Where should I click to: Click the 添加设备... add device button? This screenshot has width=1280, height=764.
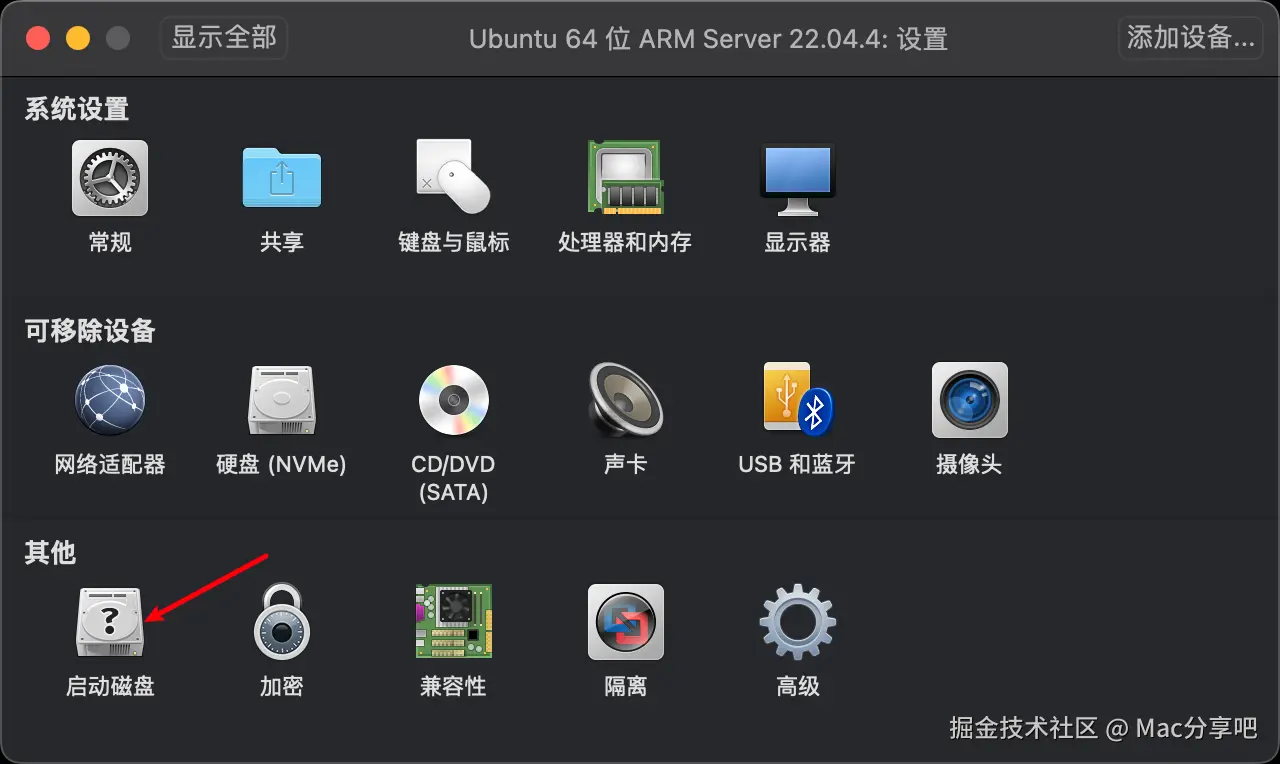(1190, 38)
